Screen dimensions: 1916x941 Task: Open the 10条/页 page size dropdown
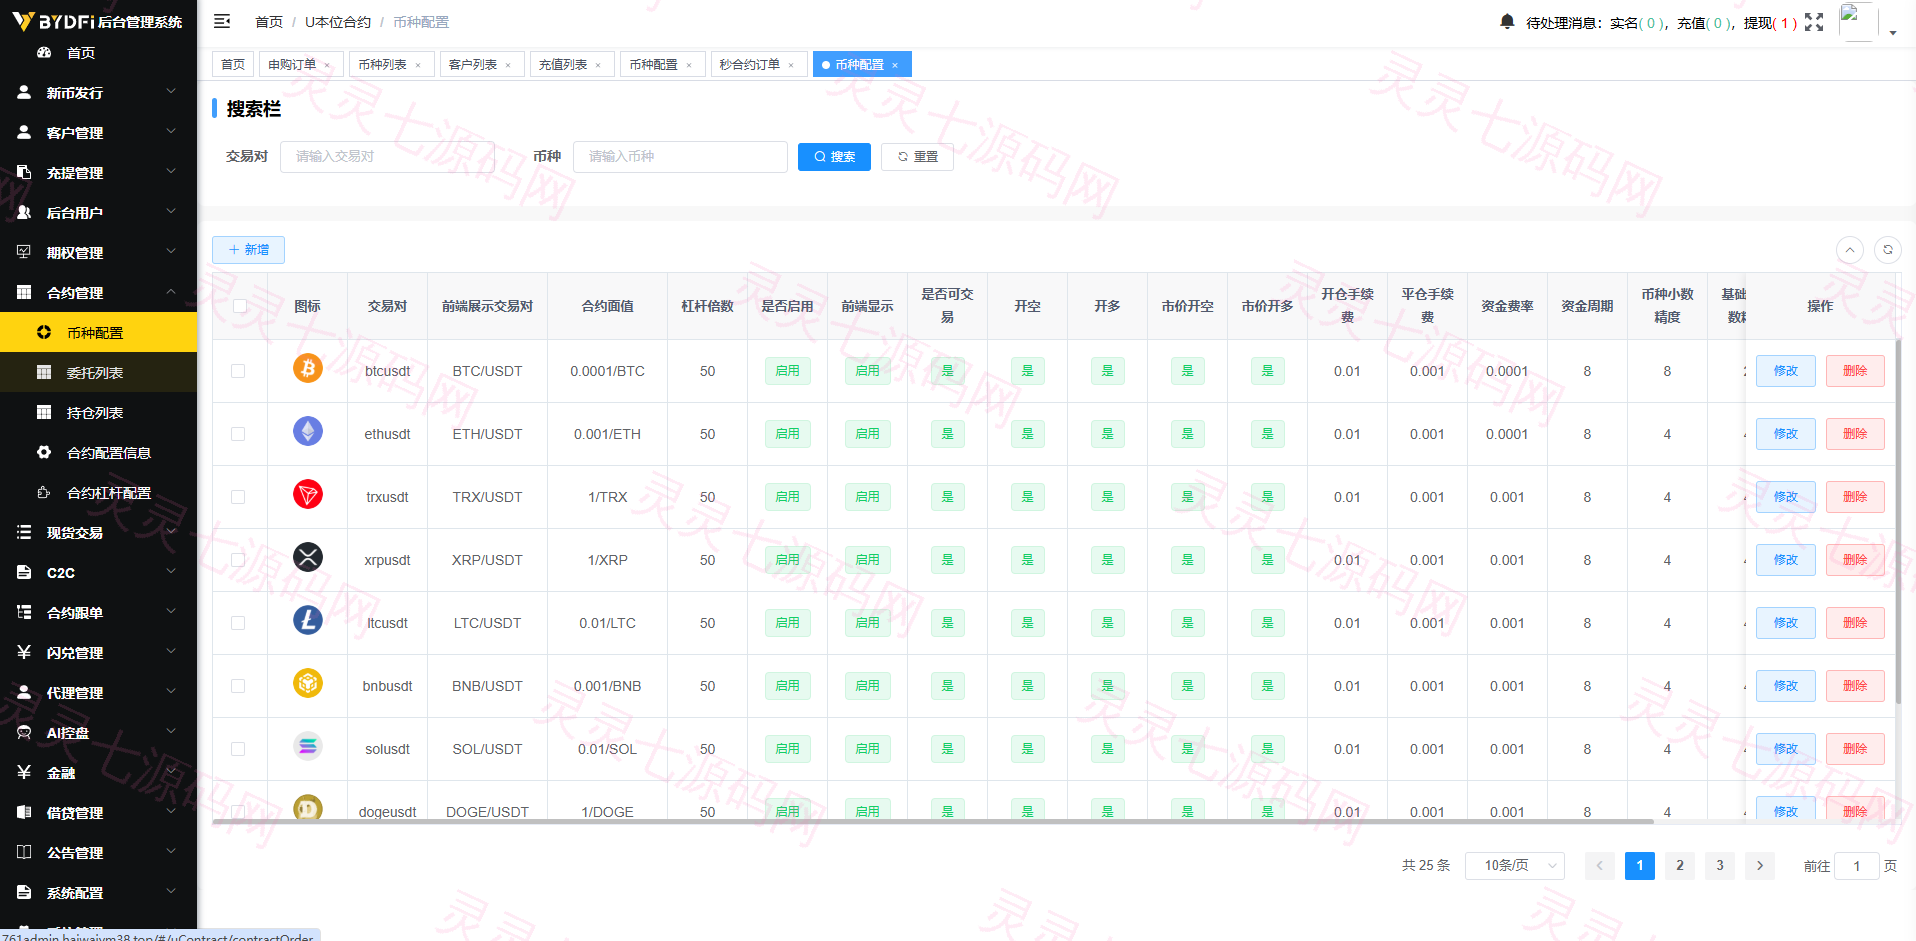pyautogui.click(x=1514, y=866)
